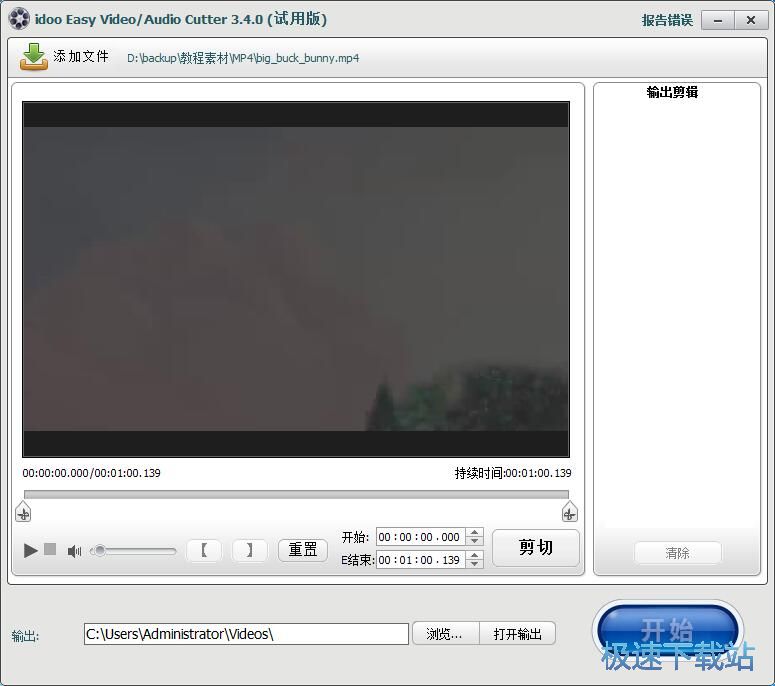Click the blue 开始 start button
This screenshot has width=775, height=686.
[x=667, y=631]
